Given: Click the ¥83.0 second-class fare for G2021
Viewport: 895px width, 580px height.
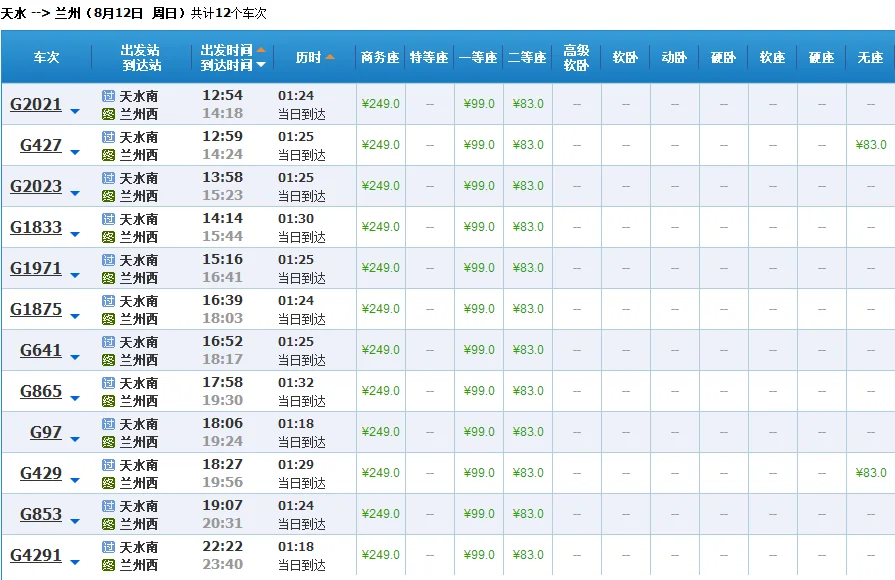Looking at the screenshot, I should click(527, 103).
